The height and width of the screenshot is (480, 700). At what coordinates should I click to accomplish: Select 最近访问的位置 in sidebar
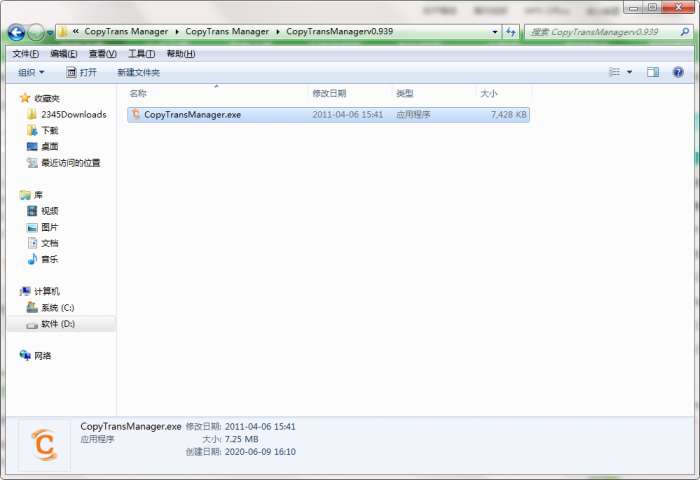click(71, 163)
